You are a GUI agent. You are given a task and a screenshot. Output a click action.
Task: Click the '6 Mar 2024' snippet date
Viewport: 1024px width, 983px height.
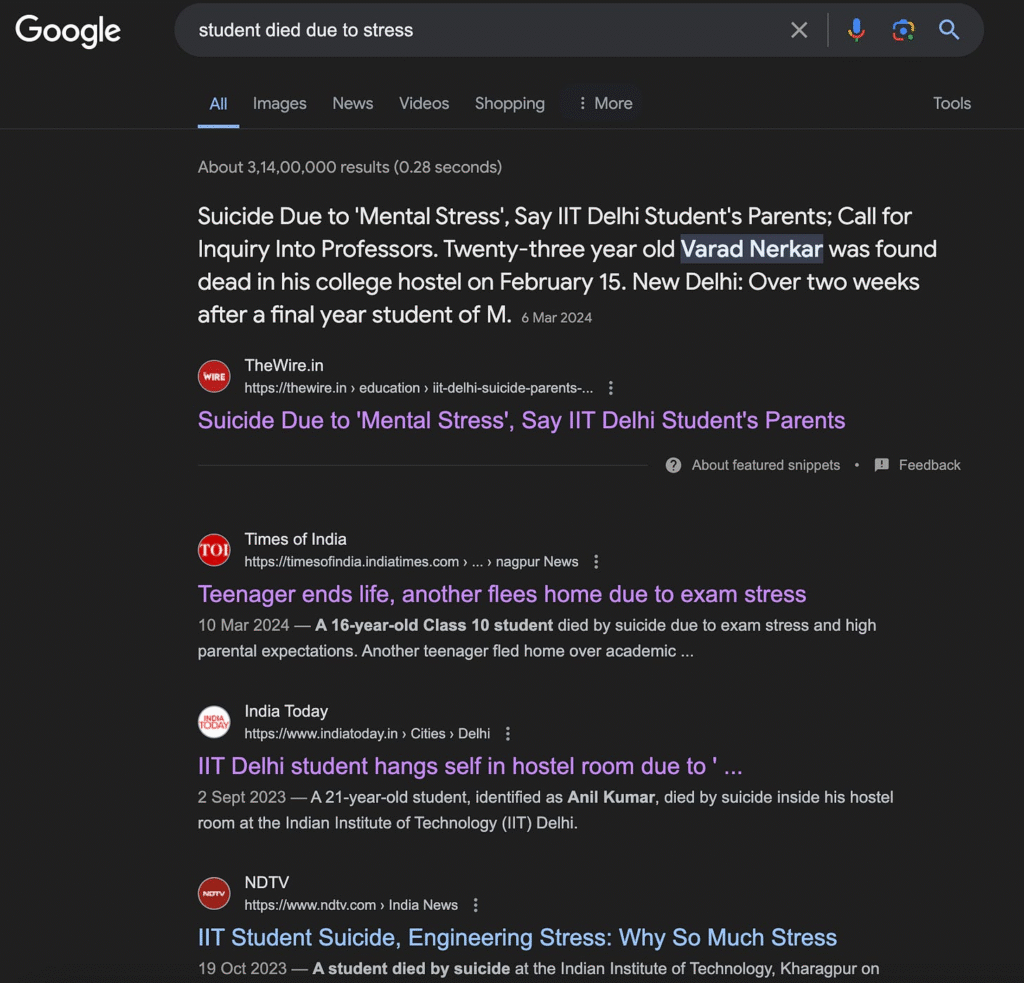point(556,318)
